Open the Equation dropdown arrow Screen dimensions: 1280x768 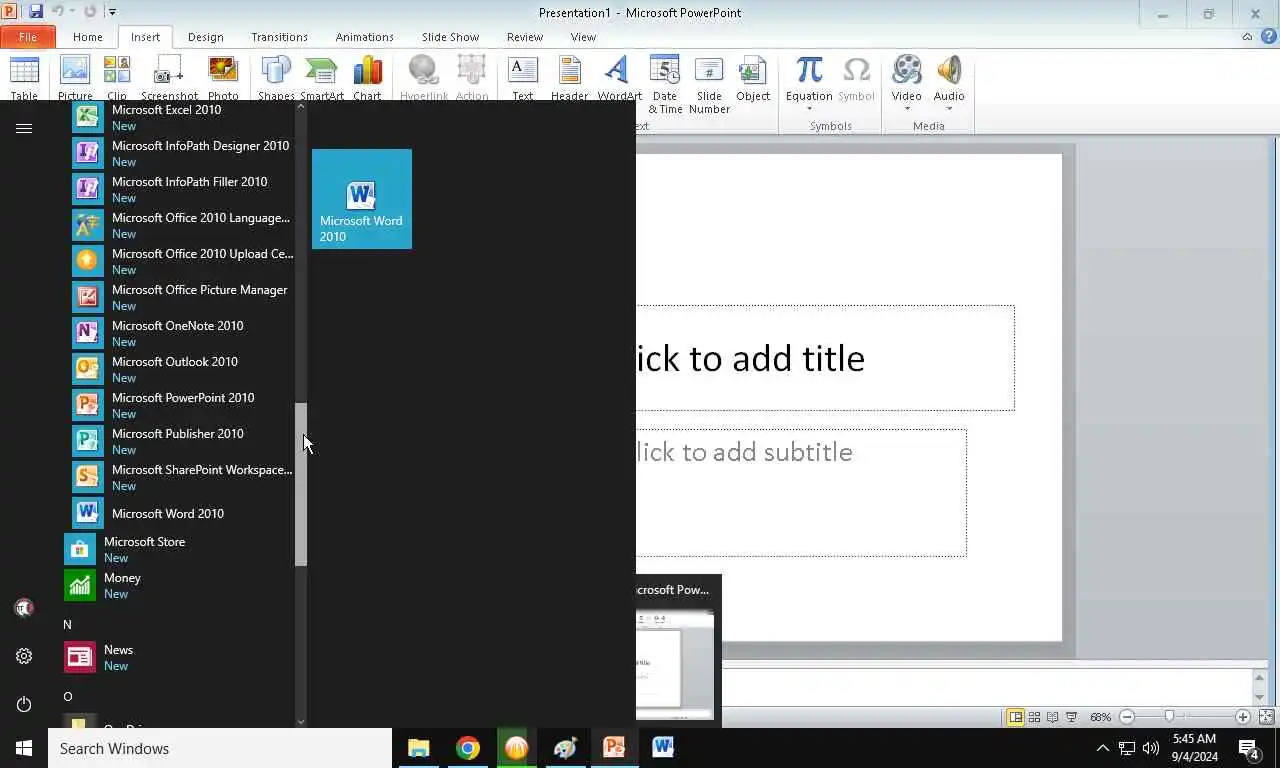(x=809, y=109)
